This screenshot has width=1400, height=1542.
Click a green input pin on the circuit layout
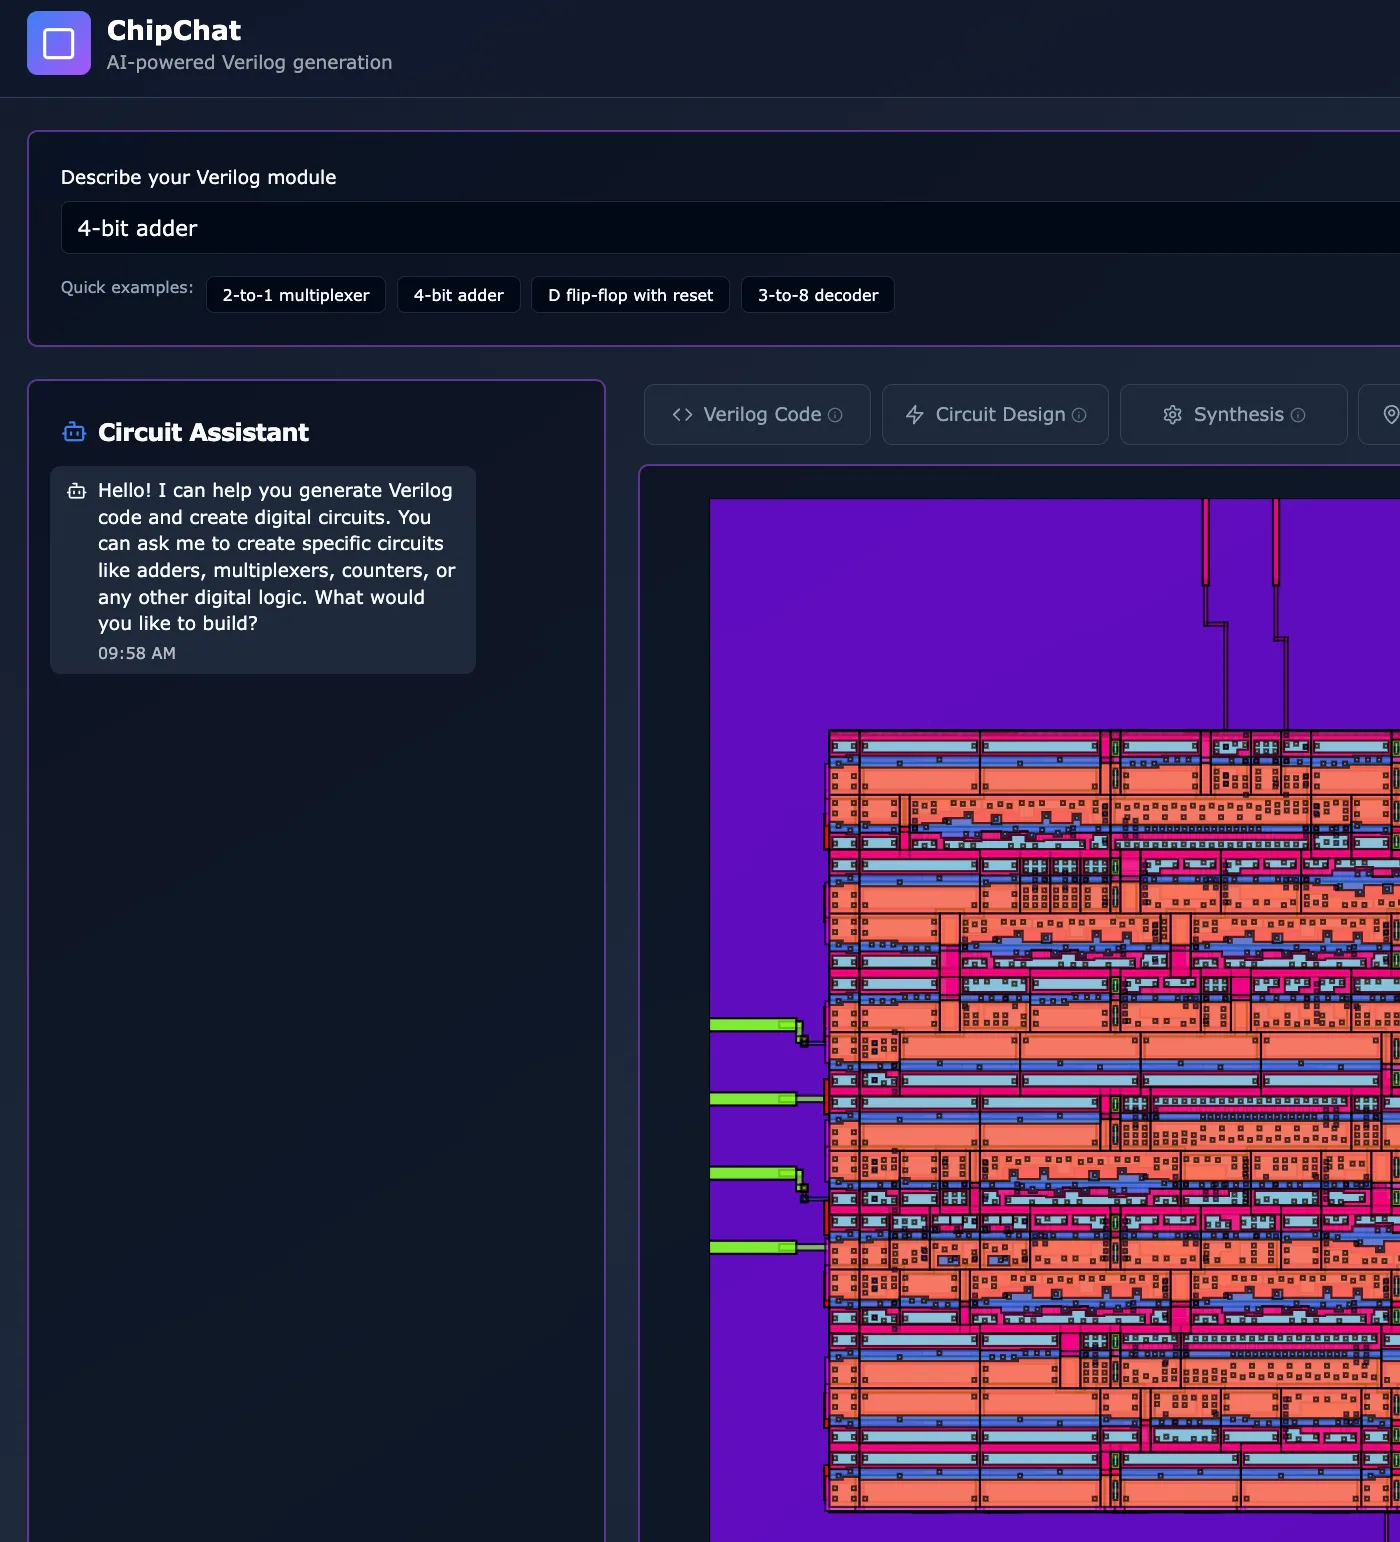[x=750, y=1023]
